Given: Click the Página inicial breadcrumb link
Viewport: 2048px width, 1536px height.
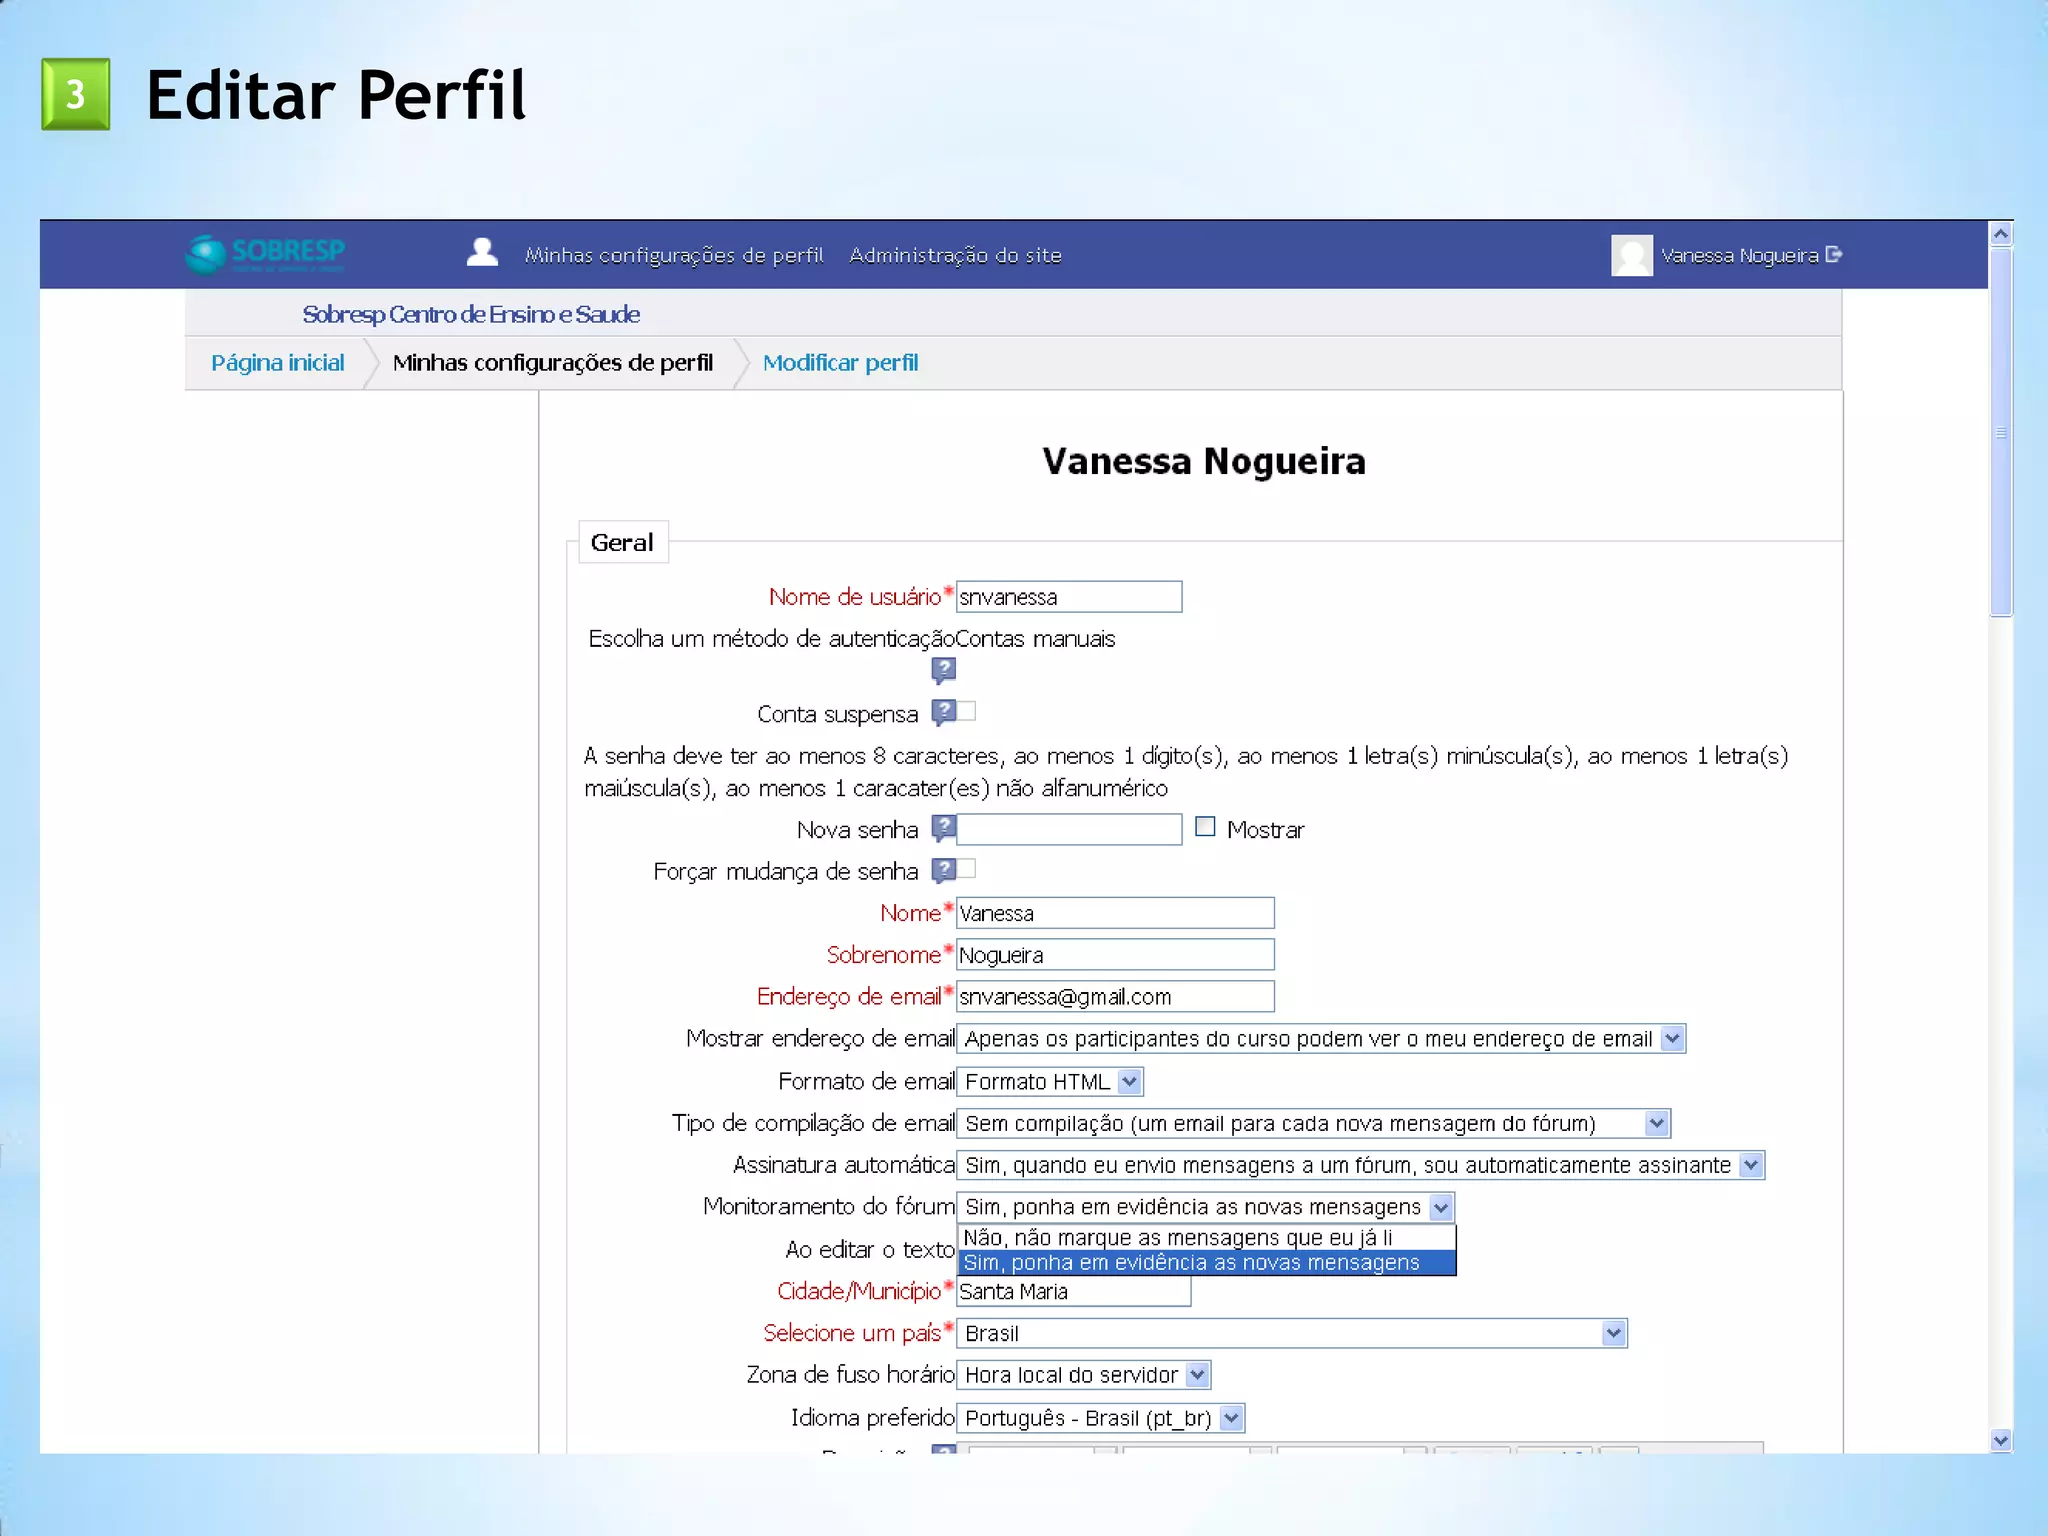Looking at the screenshot, I should [x=277, y=363].
